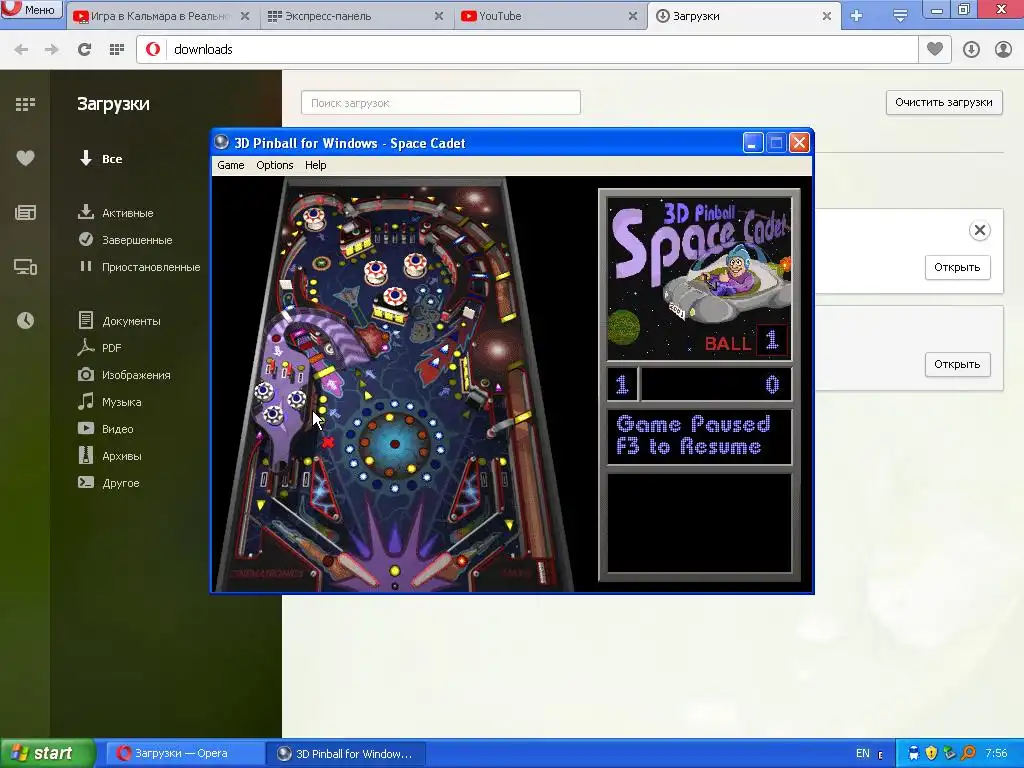Image resolution: width=1024 pixels, height=768 pixels.
Task: Go back with the back arrow
Action: 21,50
